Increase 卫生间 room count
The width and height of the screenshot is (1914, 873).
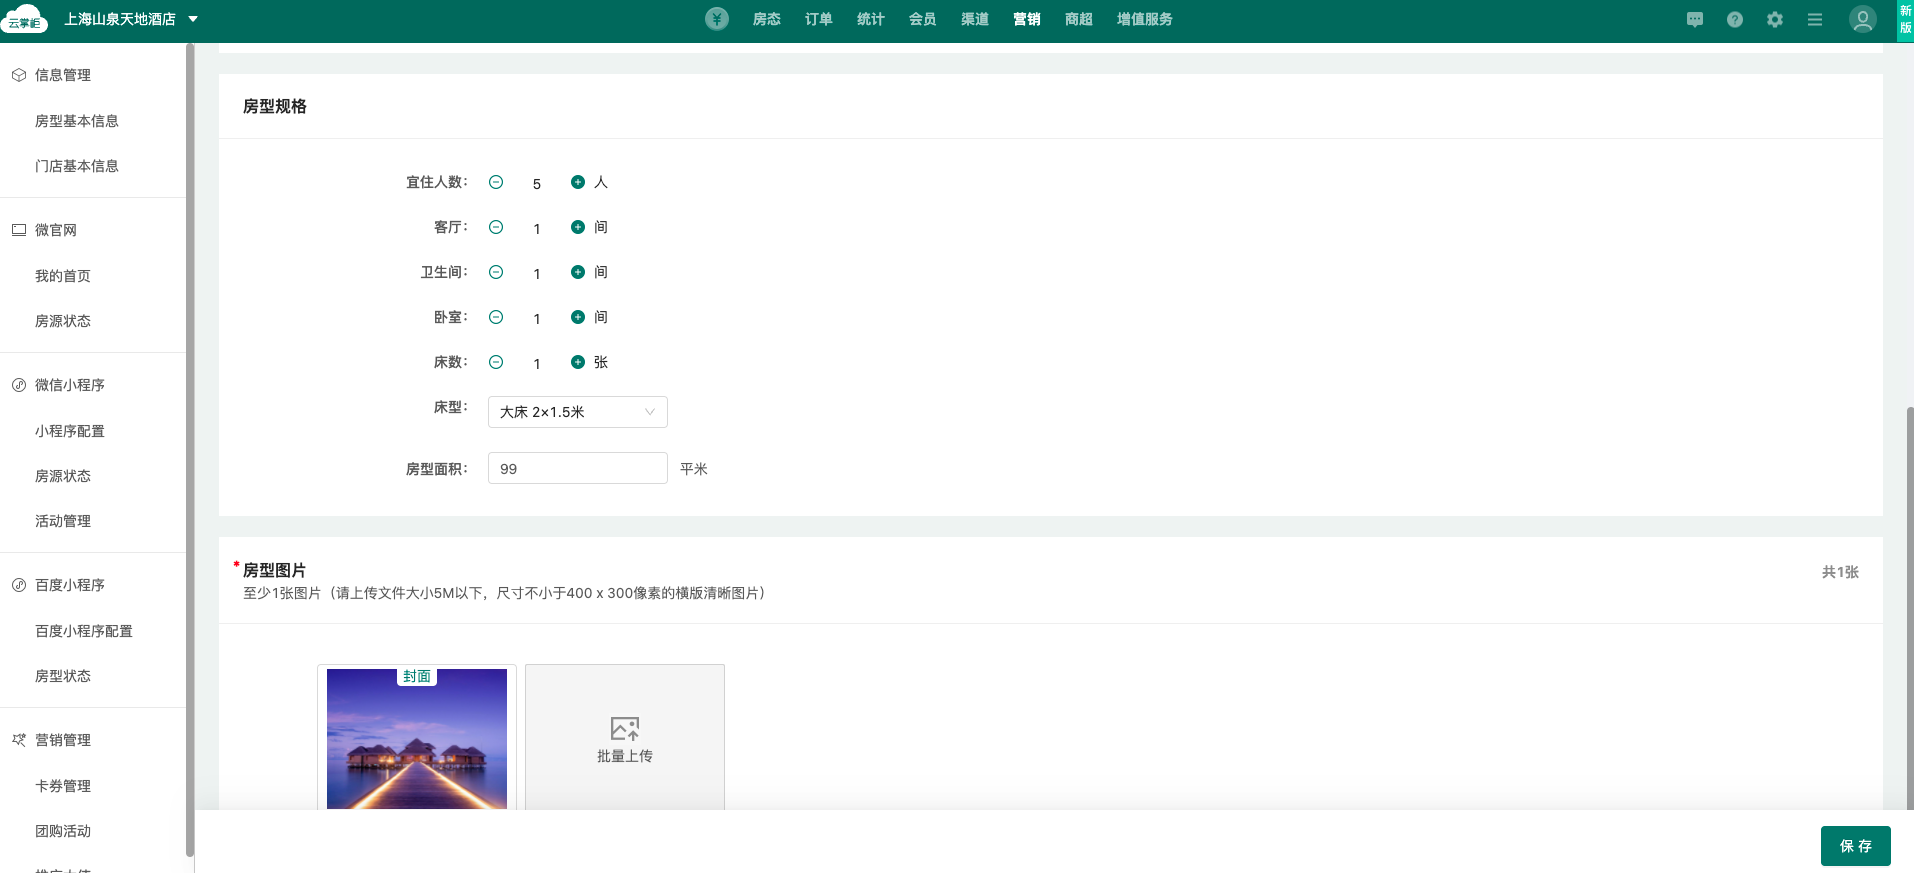[x=578, y=272]
